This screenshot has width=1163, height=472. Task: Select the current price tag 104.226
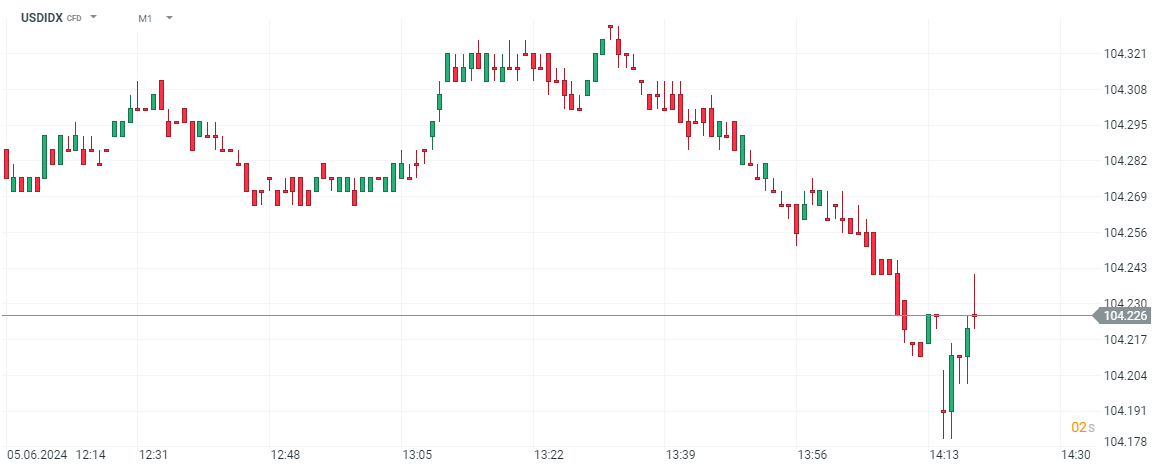pos(1125,316)
